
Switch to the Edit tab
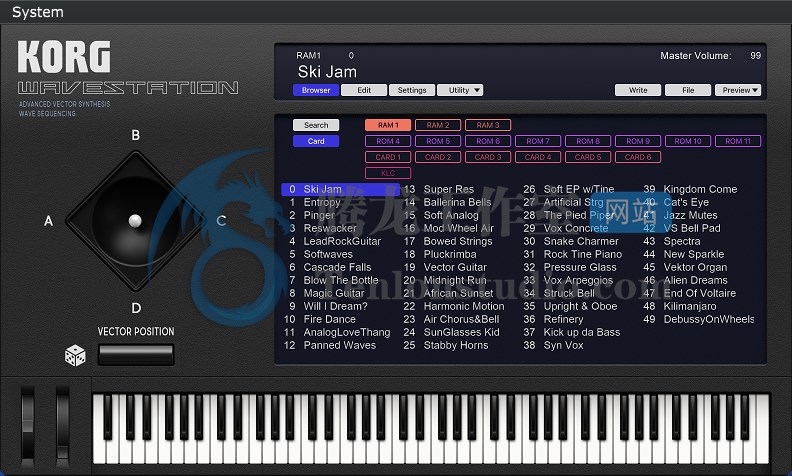pyautogui.click(x=364, y=90)
